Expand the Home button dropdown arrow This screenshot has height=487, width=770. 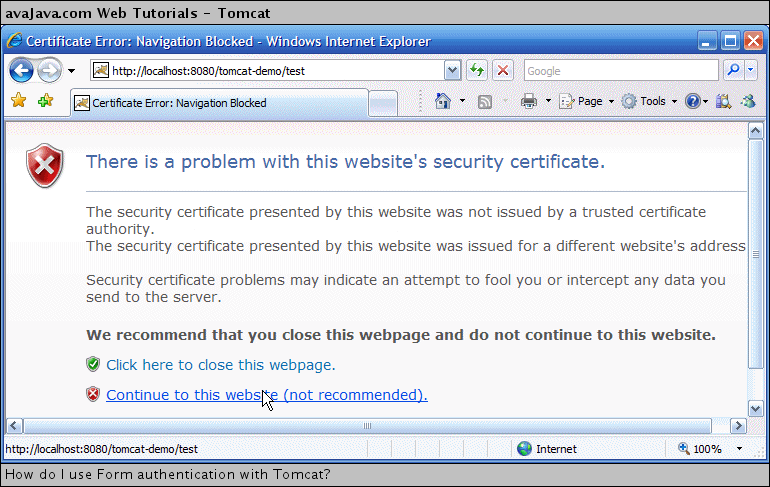tap(462, 101)
